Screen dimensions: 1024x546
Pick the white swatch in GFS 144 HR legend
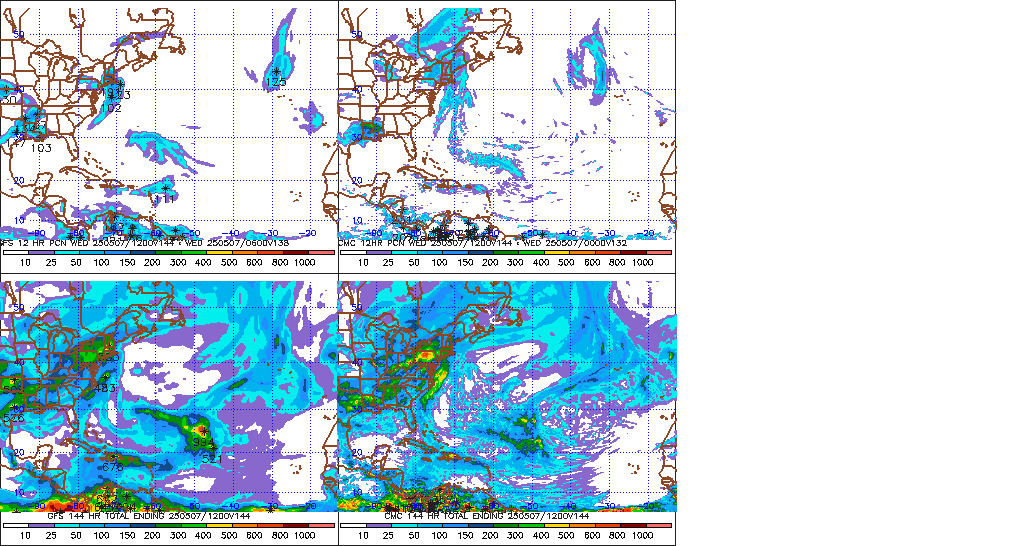coord(16,525)
